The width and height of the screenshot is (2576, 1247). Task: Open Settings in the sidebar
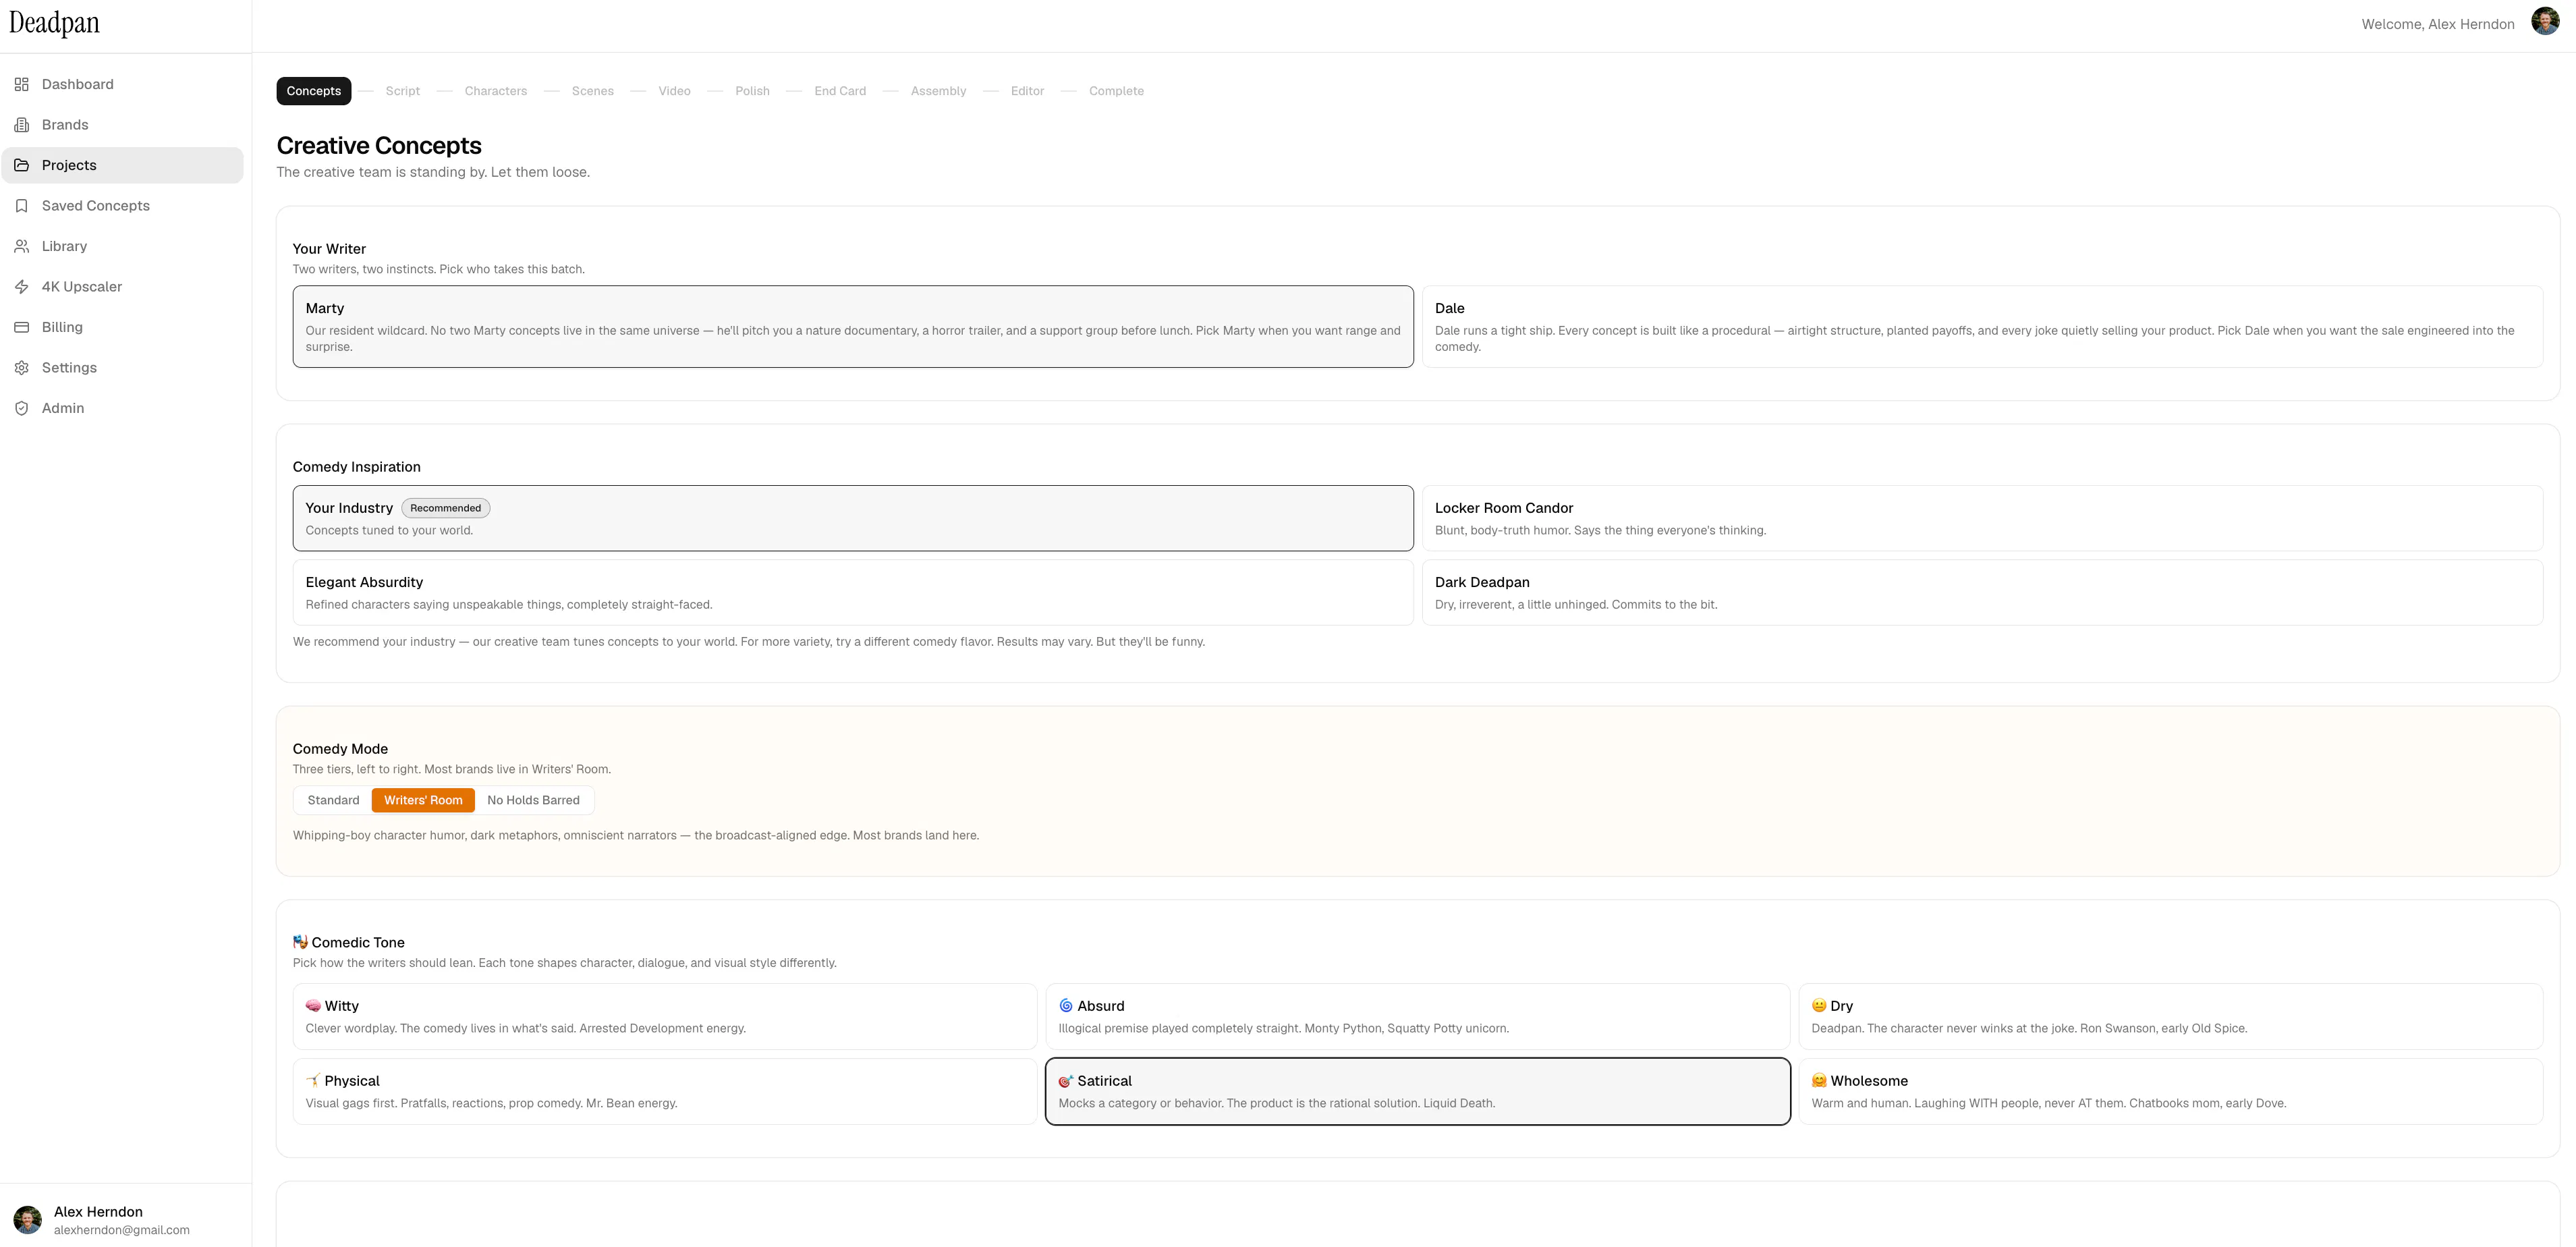122,368
